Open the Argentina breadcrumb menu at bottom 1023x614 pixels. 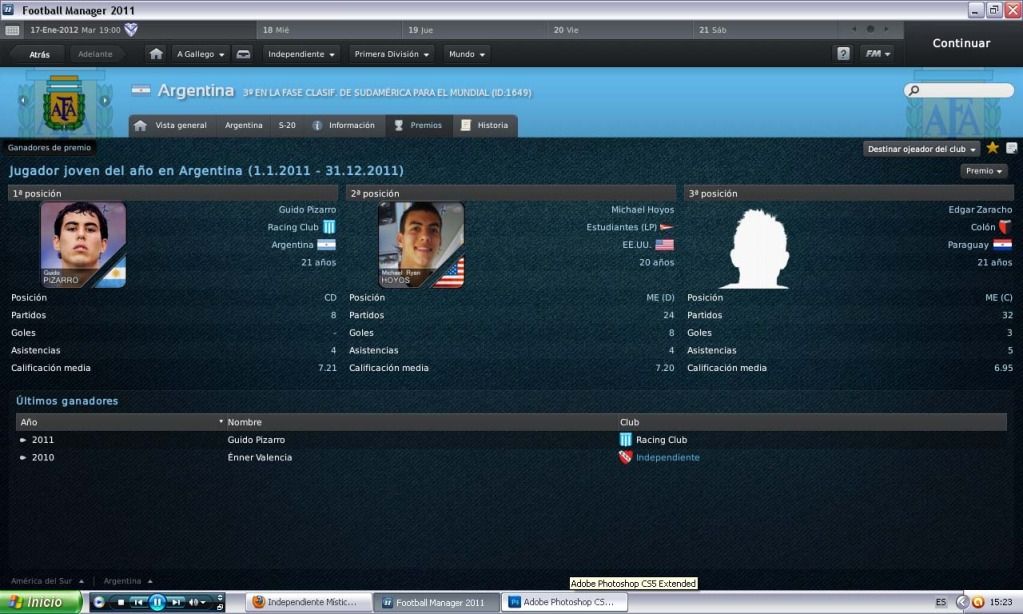coord(128,581)
